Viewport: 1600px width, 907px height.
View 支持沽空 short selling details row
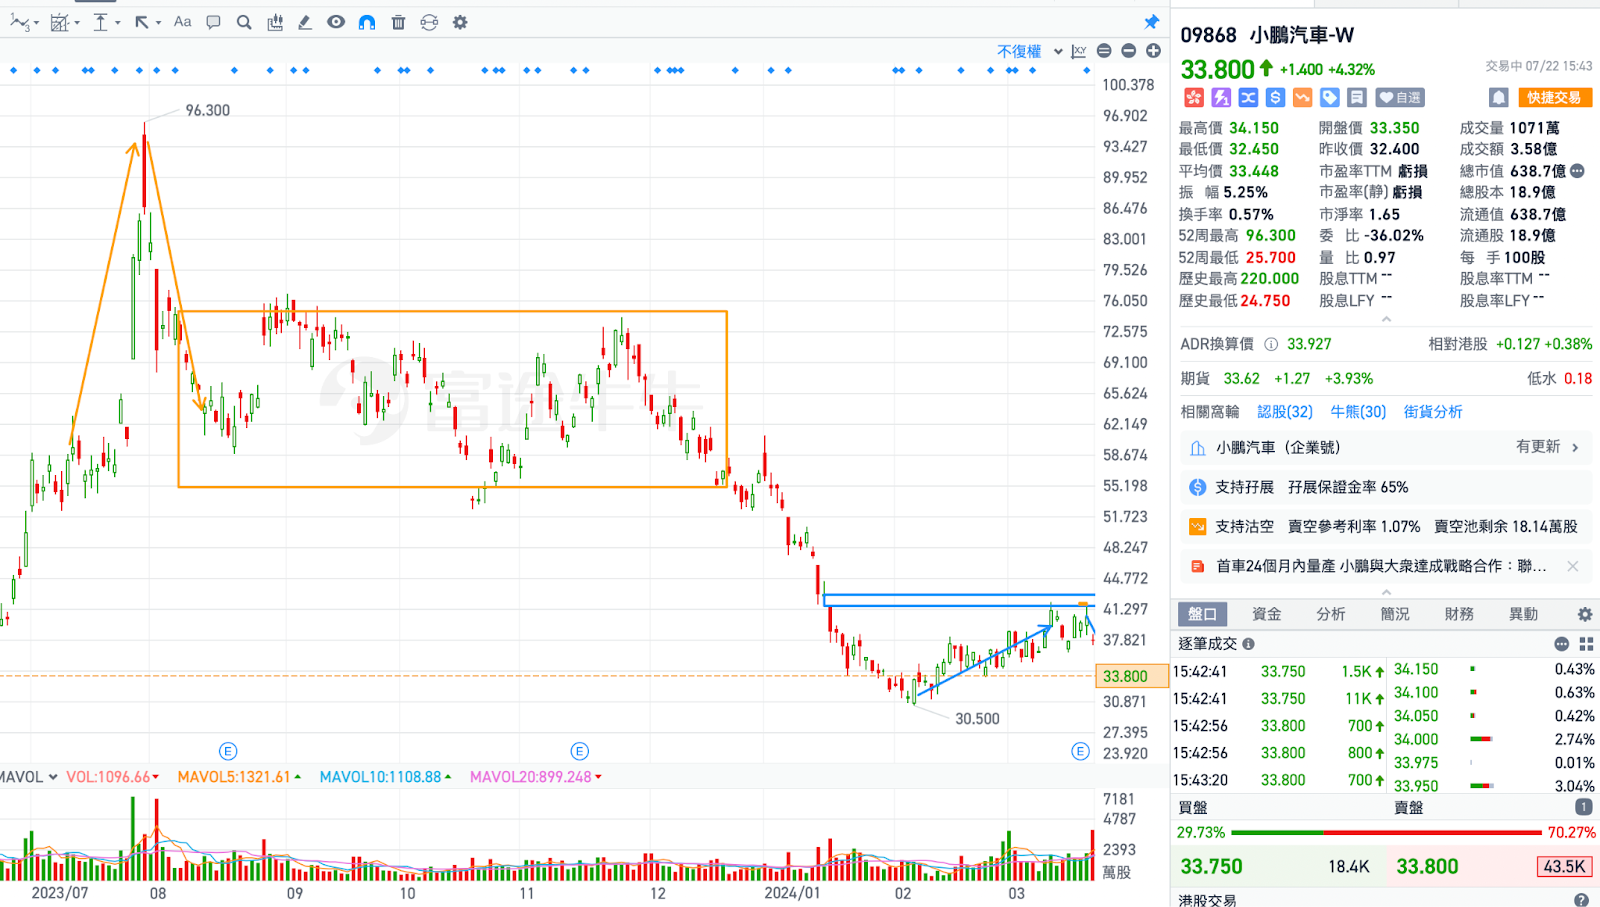(x=1386, y=526)
